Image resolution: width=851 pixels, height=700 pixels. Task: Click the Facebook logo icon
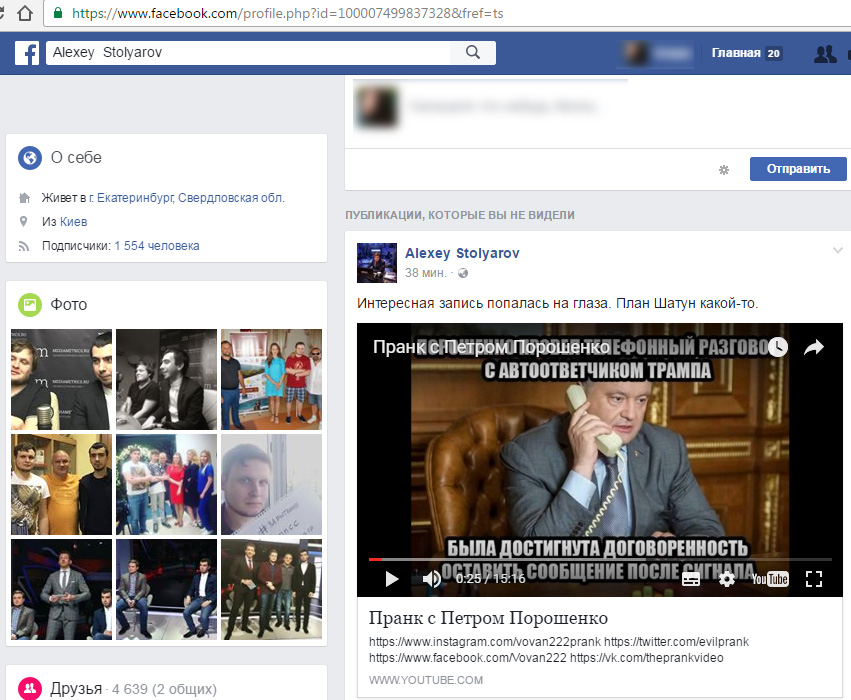26,53
